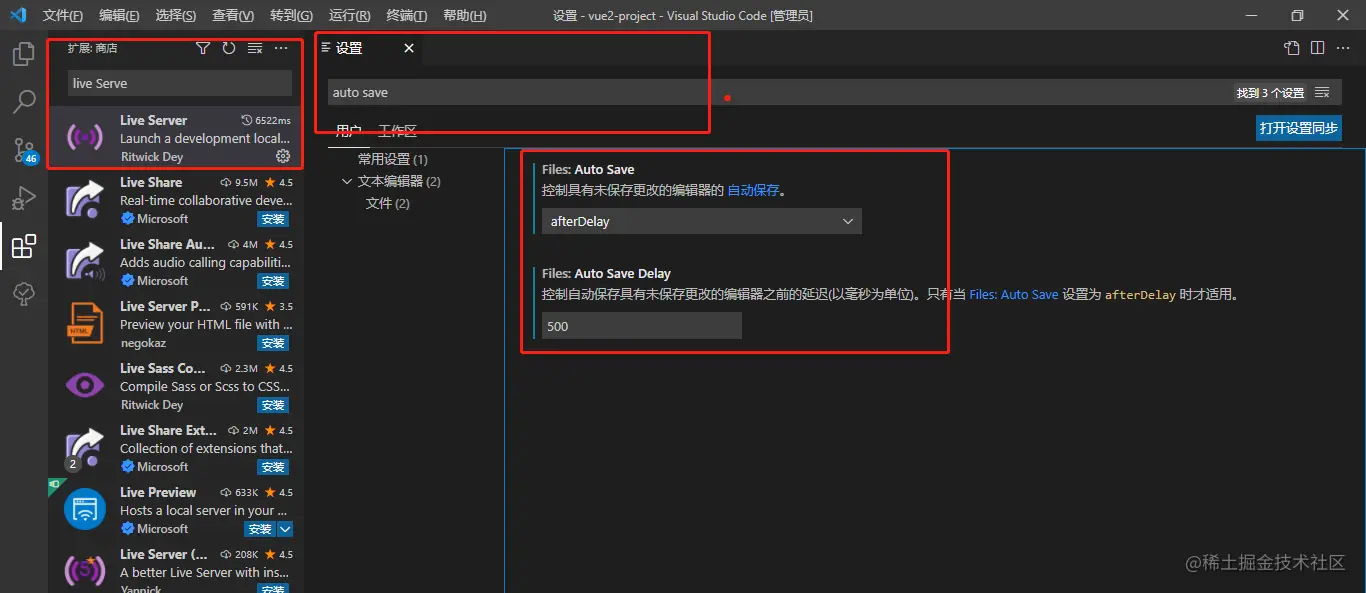
Task: Open settings JSON file icon
Action: [x=1292, y=48]
